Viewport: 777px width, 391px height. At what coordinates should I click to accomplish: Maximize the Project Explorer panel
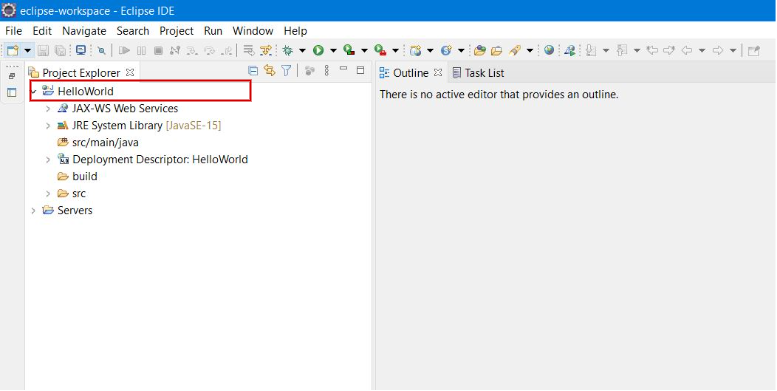361,70
